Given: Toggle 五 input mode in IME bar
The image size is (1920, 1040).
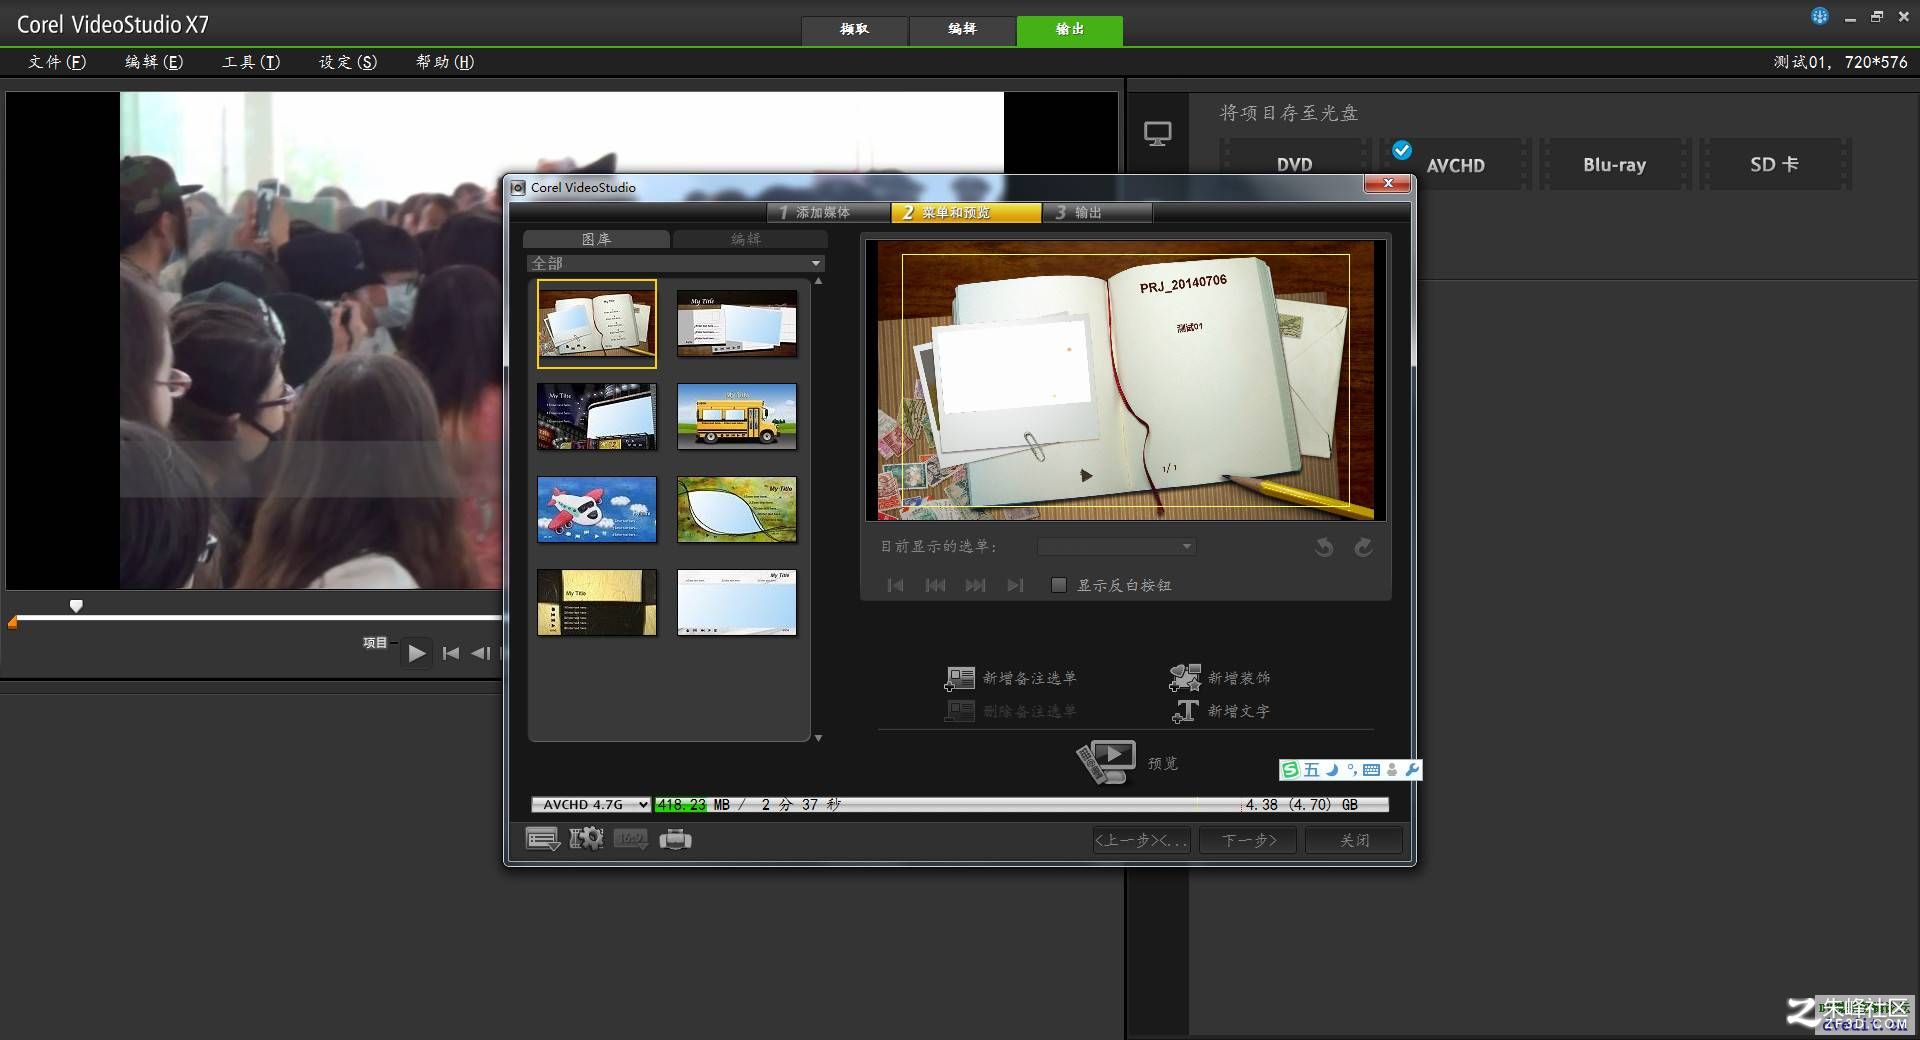Looking at the screenshot, I should pos(1312,770).
